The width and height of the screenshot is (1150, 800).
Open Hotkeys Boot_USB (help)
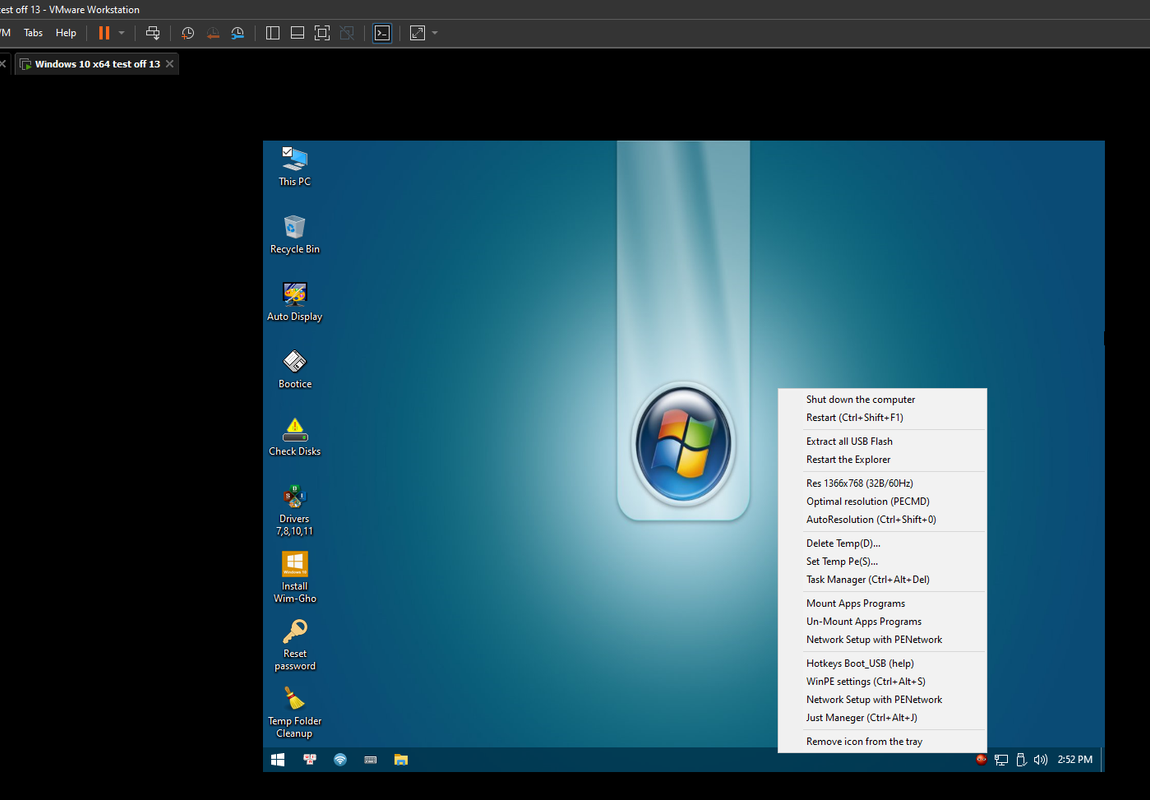click(x=882, y=664)
